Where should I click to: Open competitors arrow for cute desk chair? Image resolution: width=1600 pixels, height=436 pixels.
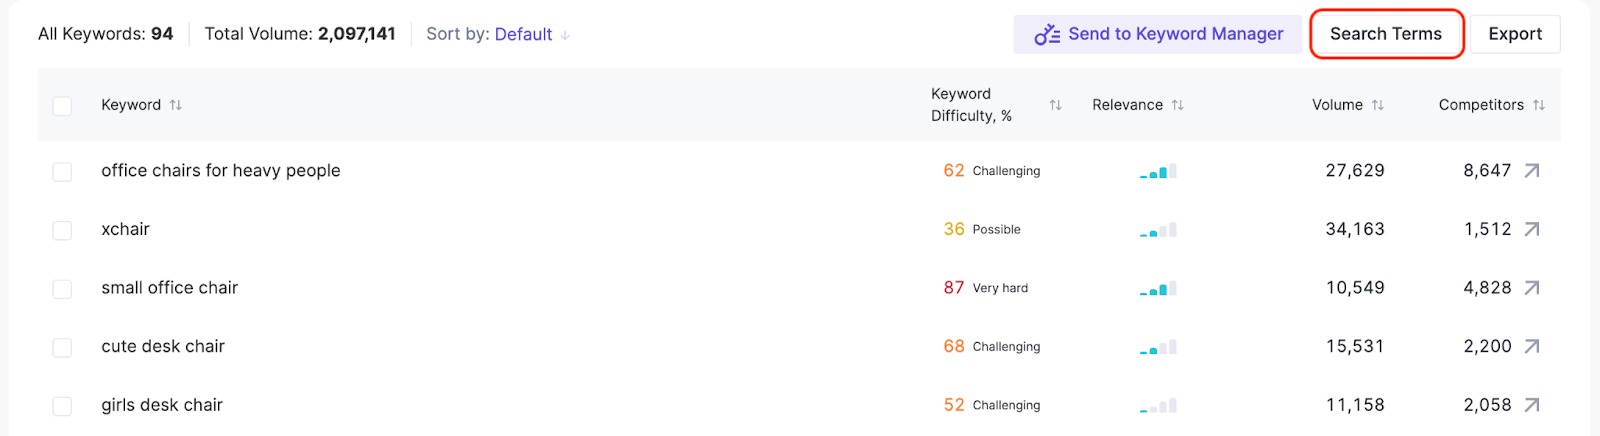1531,346
